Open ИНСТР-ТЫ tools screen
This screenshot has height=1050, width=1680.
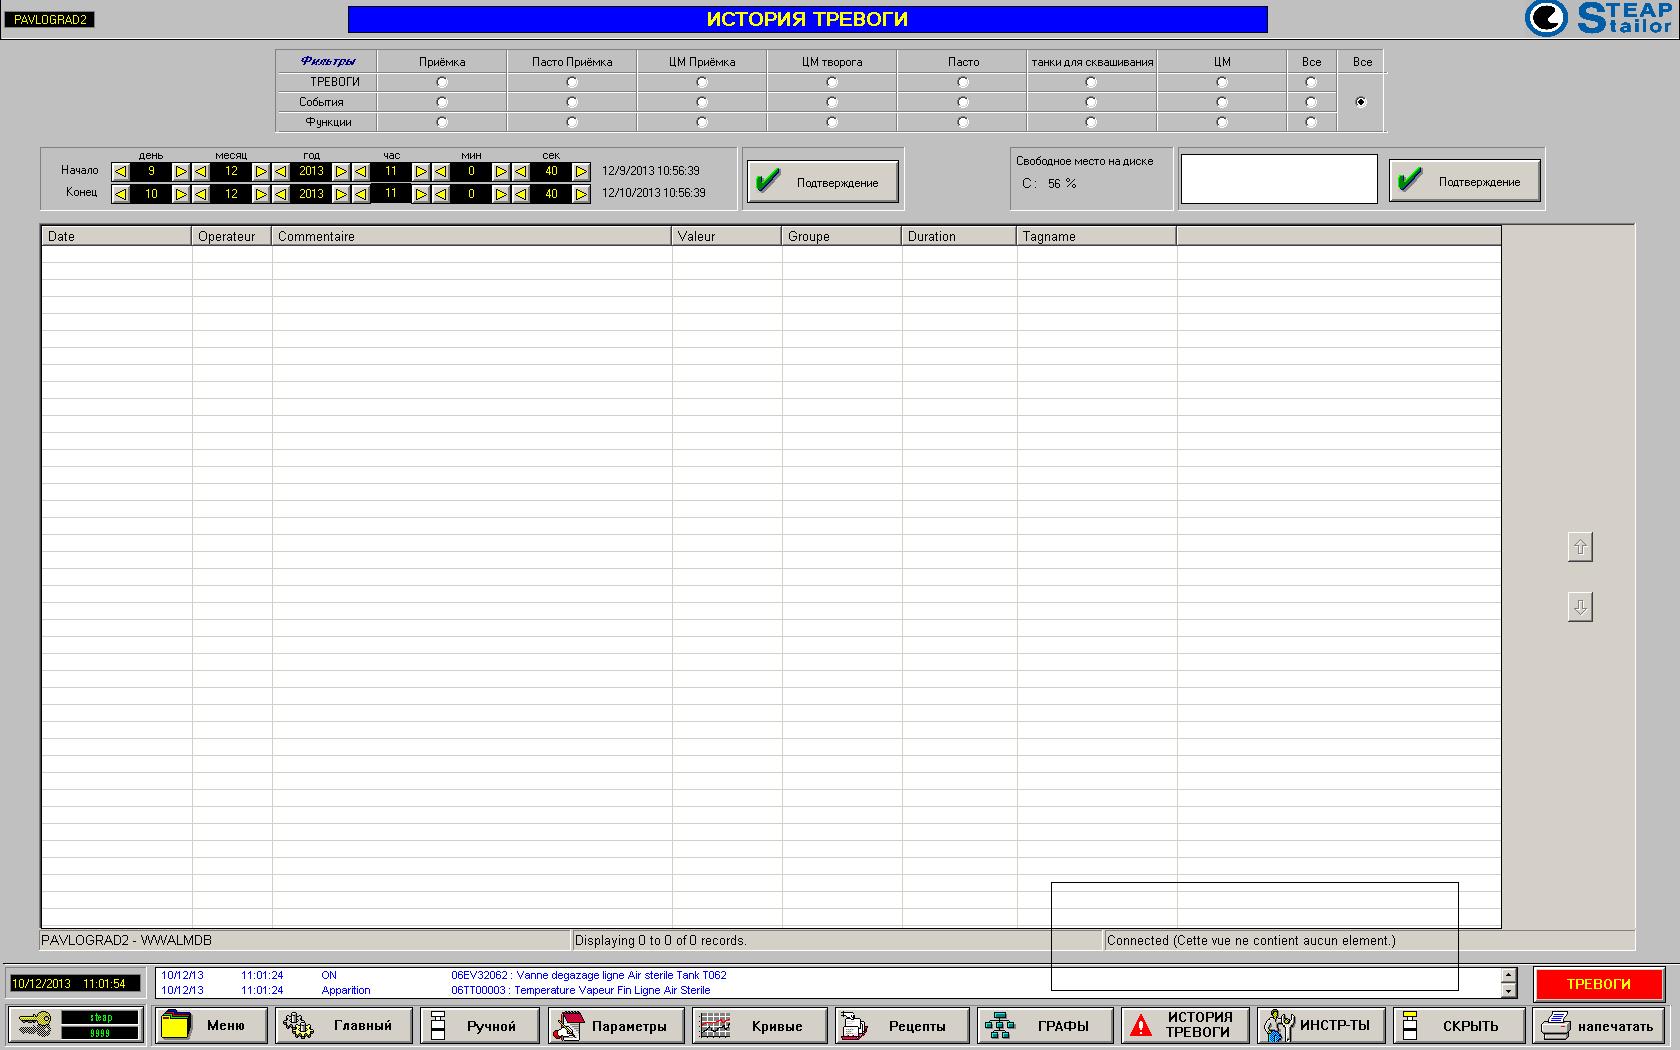point(1321,1025)
